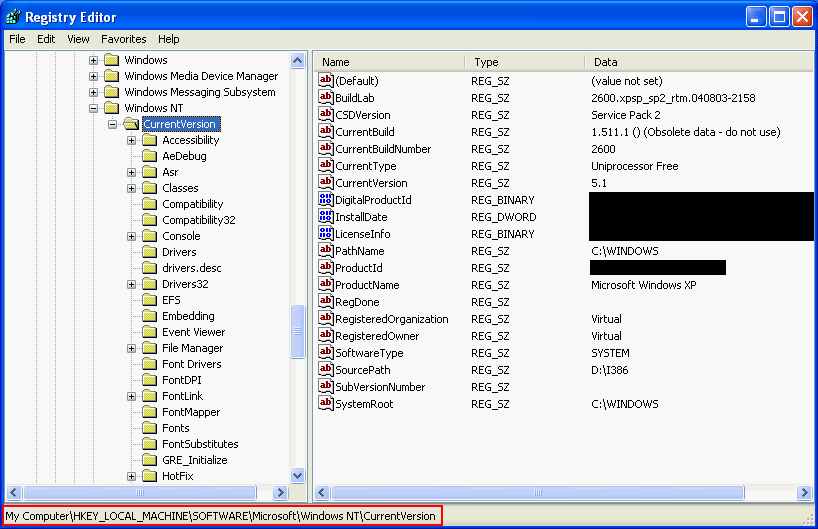This screenshot has height=529, width=818.
Task: Expand the Asr key
Action: (131, 173)
